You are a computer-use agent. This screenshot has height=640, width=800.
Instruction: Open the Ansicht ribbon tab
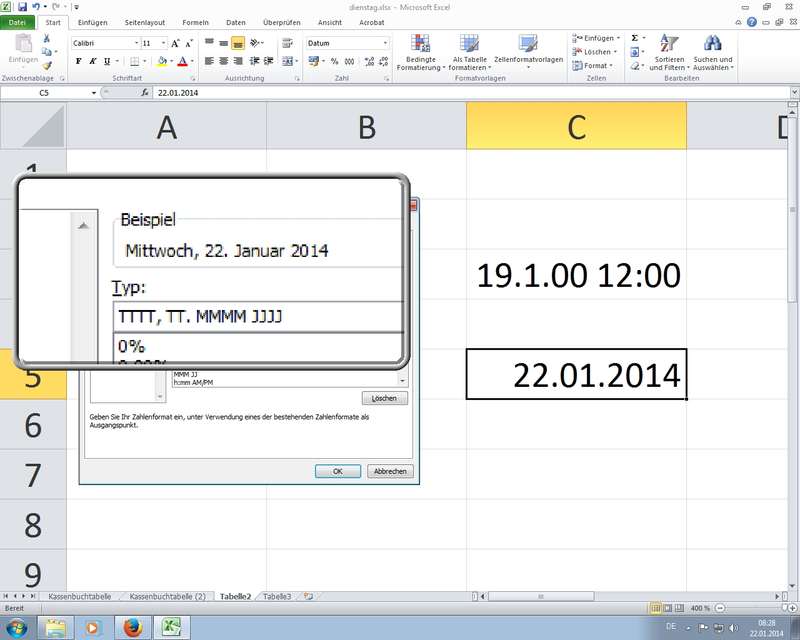330,22
